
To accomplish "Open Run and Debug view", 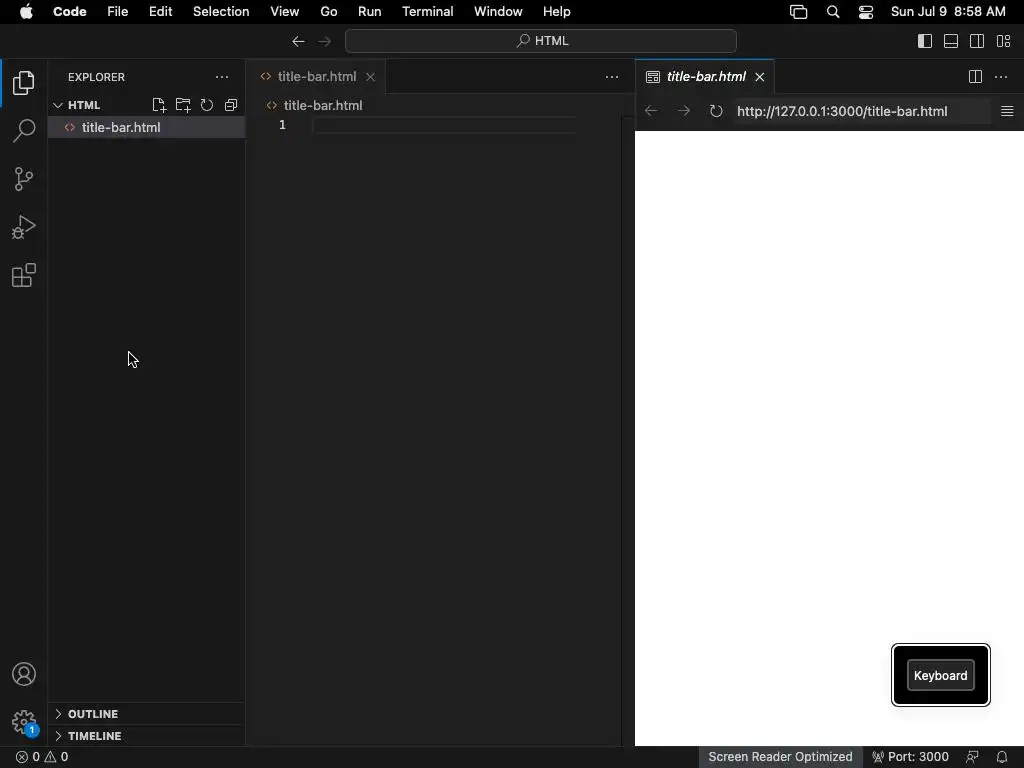I will (24, 227).
